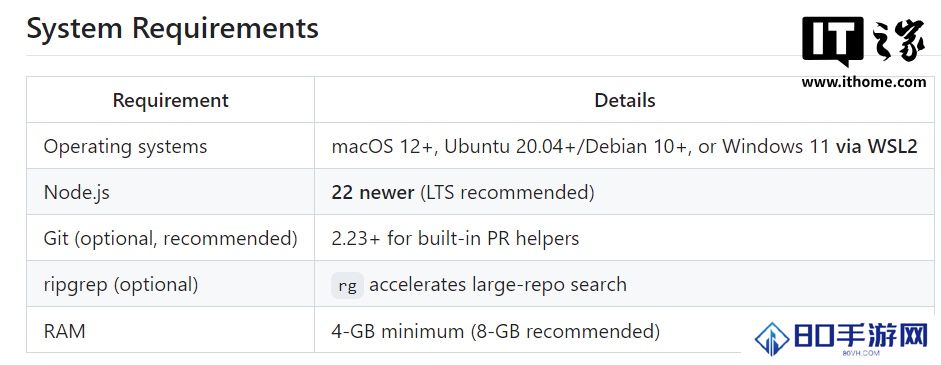941x365 pixels.
Task: Click the accelerates large-repo search text
Action: tap(498, 285)
